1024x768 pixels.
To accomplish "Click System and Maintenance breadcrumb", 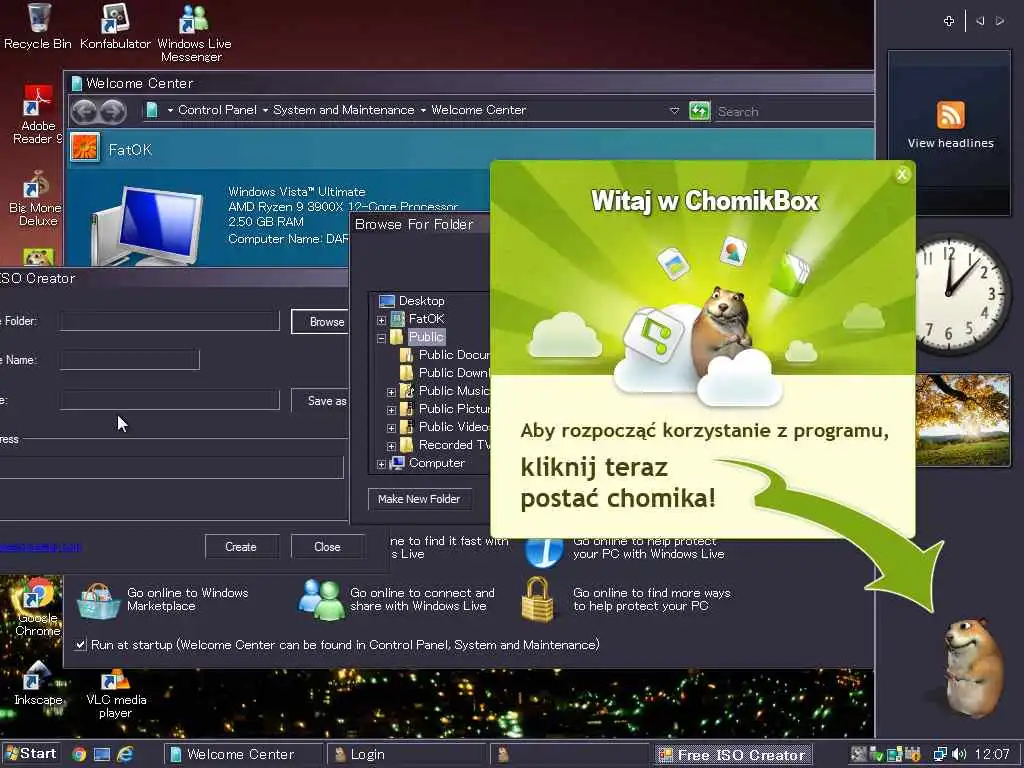I will pos(344,110).
